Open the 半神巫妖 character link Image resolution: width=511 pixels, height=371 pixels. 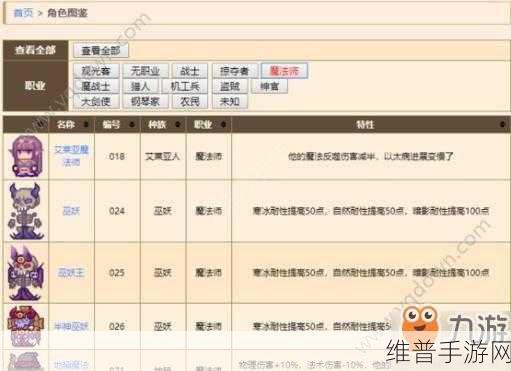71,326
